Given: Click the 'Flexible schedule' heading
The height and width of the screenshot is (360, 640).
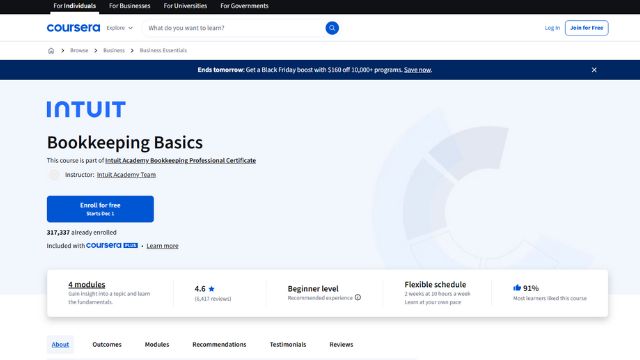Looking at the screenshot, I should (x=435, y=284).
